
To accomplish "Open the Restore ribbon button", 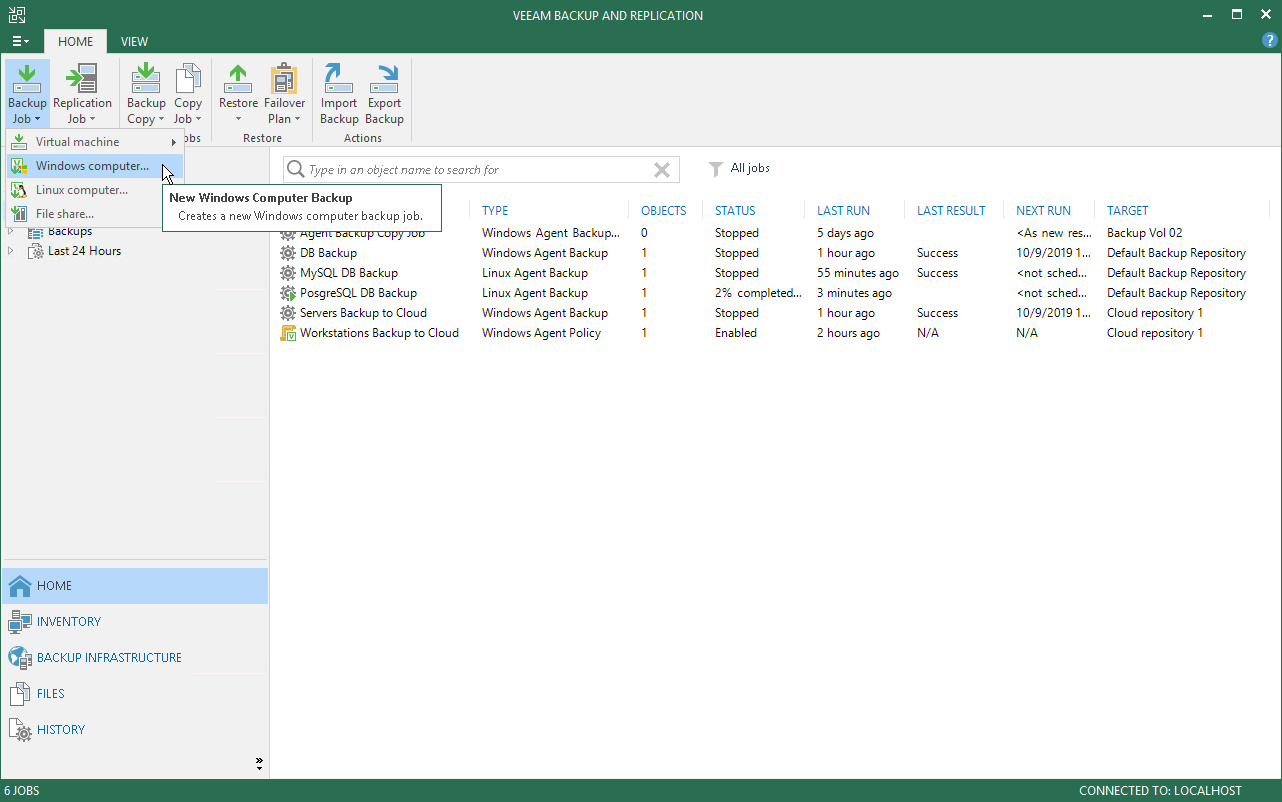I will click(x=238, y=94).
